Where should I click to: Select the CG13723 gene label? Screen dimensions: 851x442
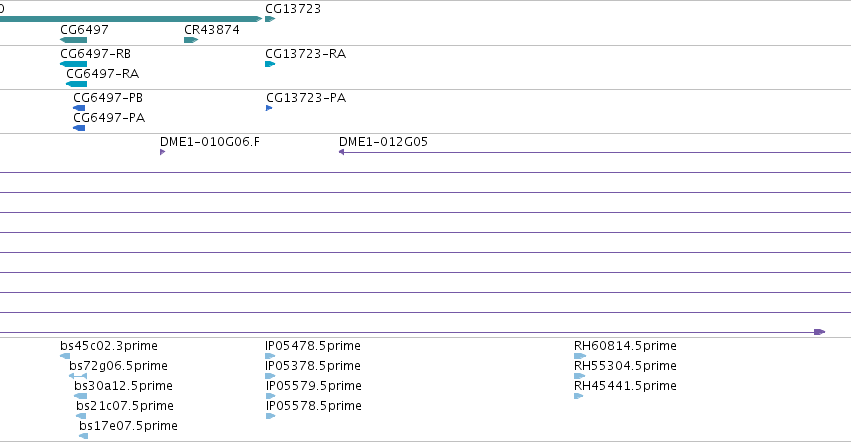293,9
